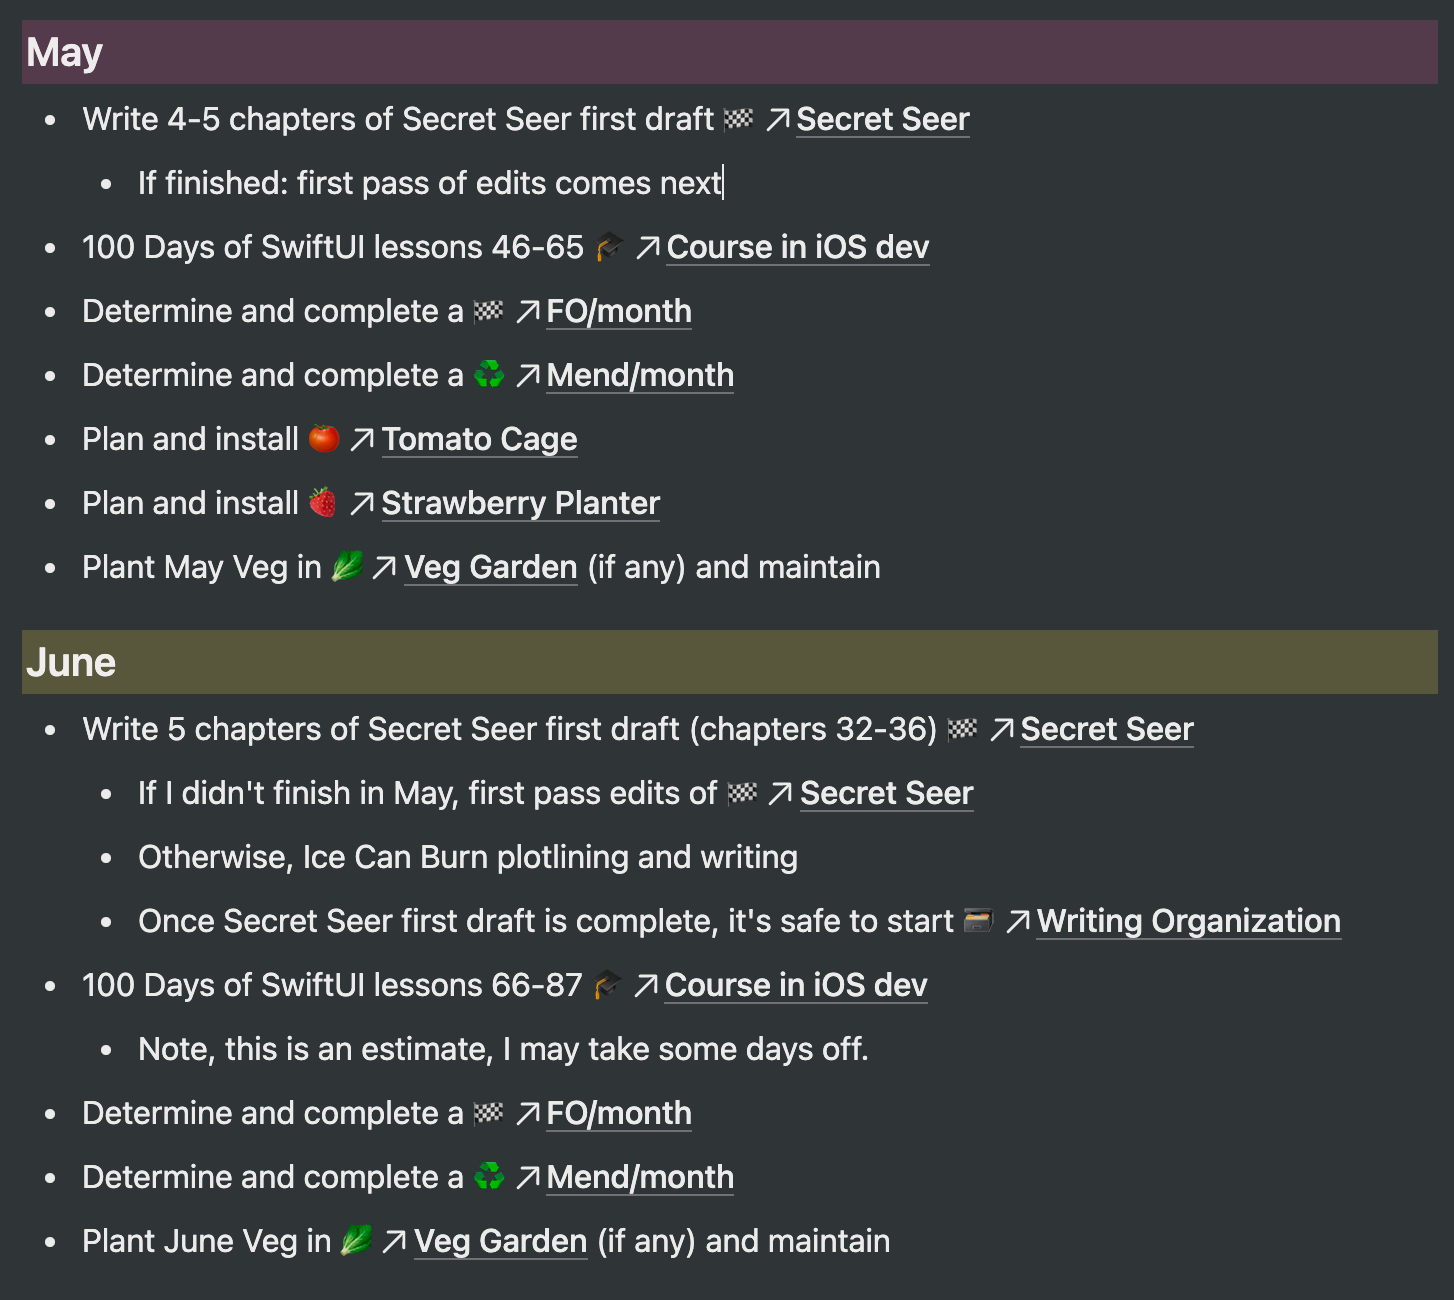Click the graduation cap icon in June's SwiftUI line
Image resolution: width=1454 pixels, height=1300 pixels.
point(607,984)
